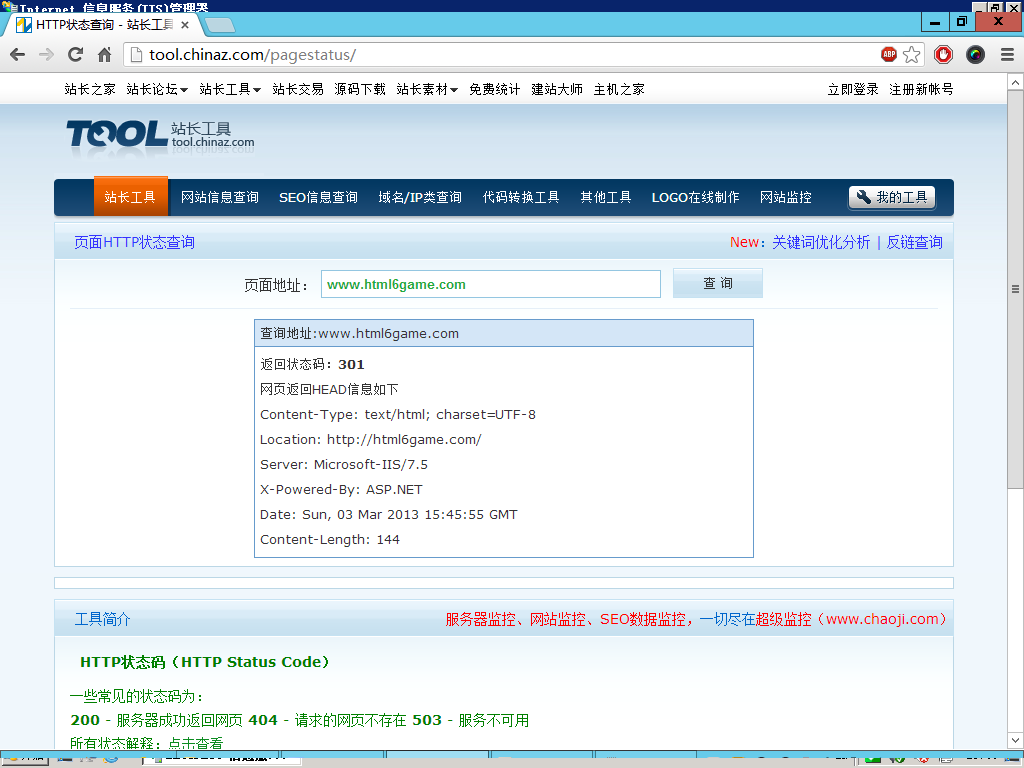Go back with the browser back arrow

point(18,55)
